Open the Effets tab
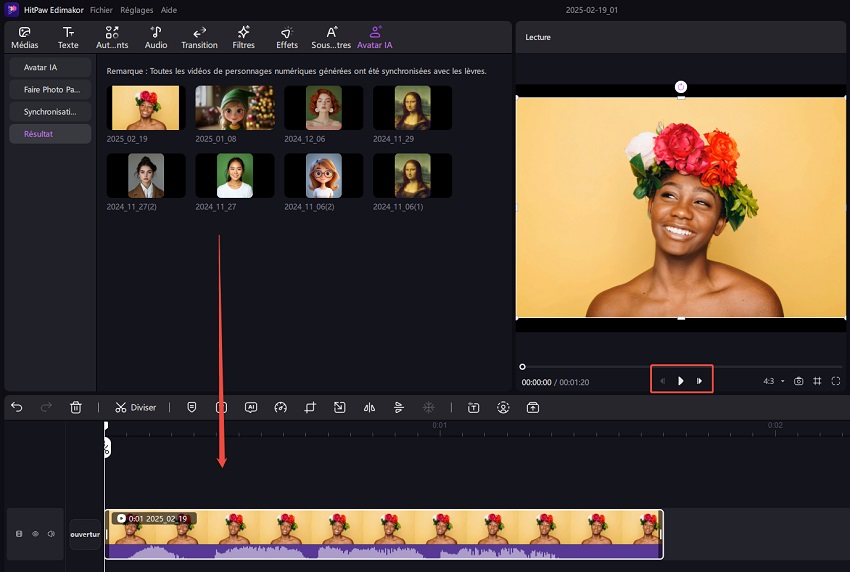 coord(287,37)
